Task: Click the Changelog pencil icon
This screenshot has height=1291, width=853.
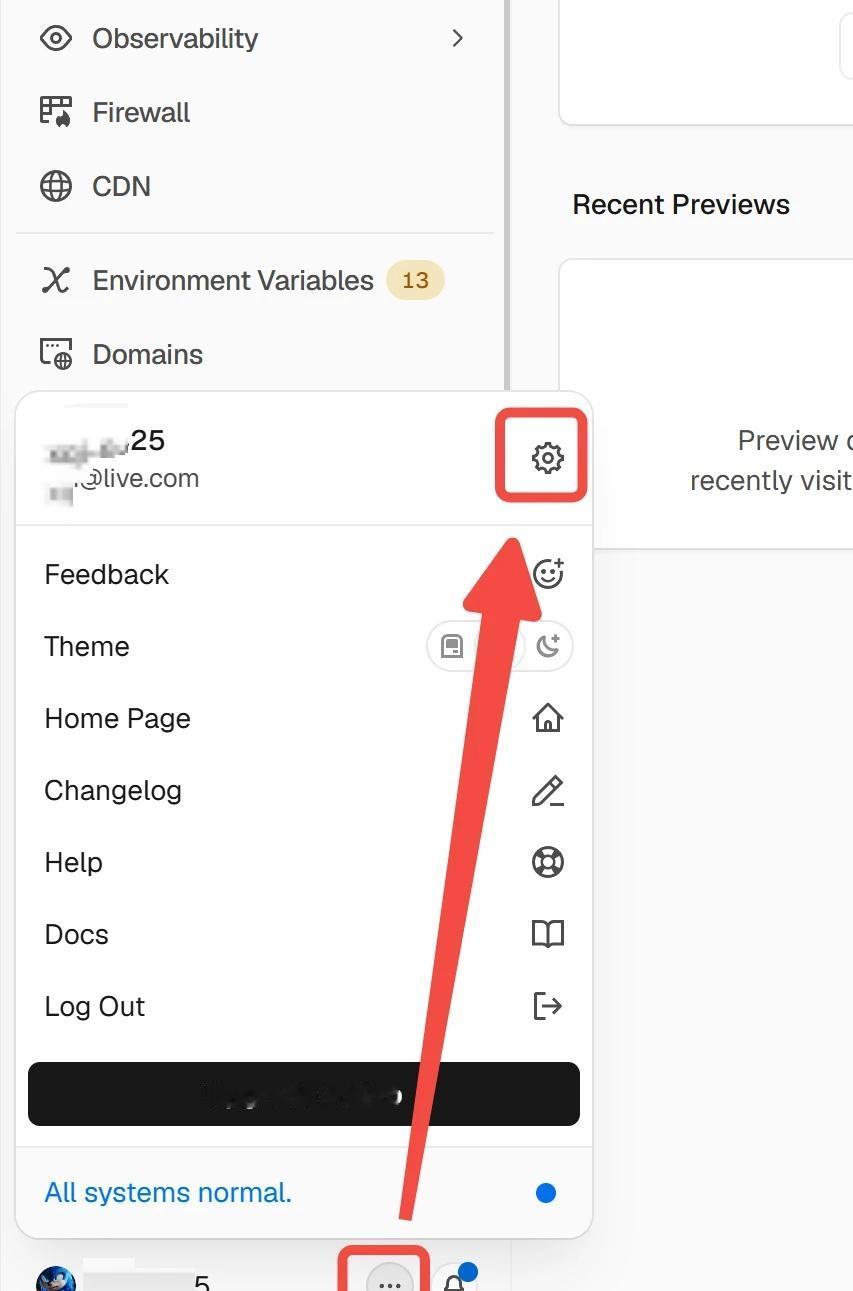Action: tap(548, 790)
